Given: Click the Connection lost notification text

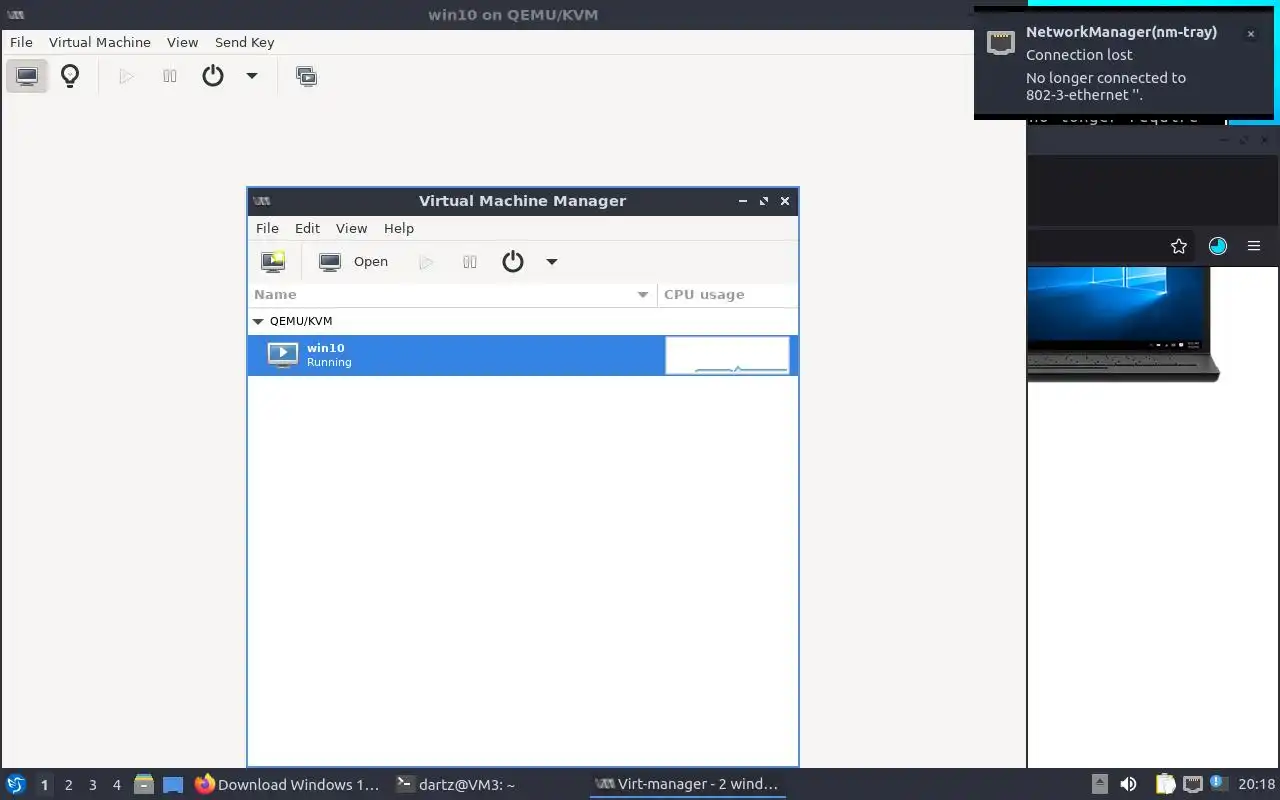Looking at the screenshot, I should [x=1079, y=55].
